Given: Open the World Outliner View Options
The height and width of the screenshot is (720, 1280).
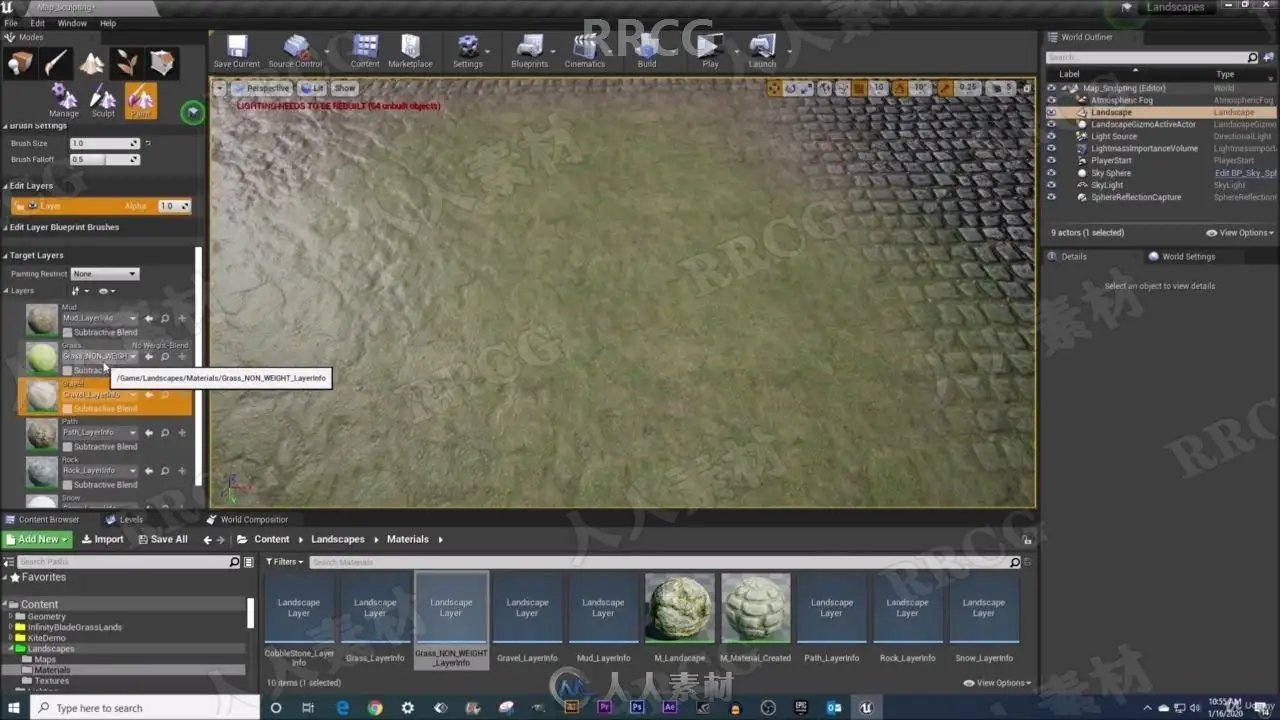Looking at the screenshot, I should click(x=1240, y=233).
